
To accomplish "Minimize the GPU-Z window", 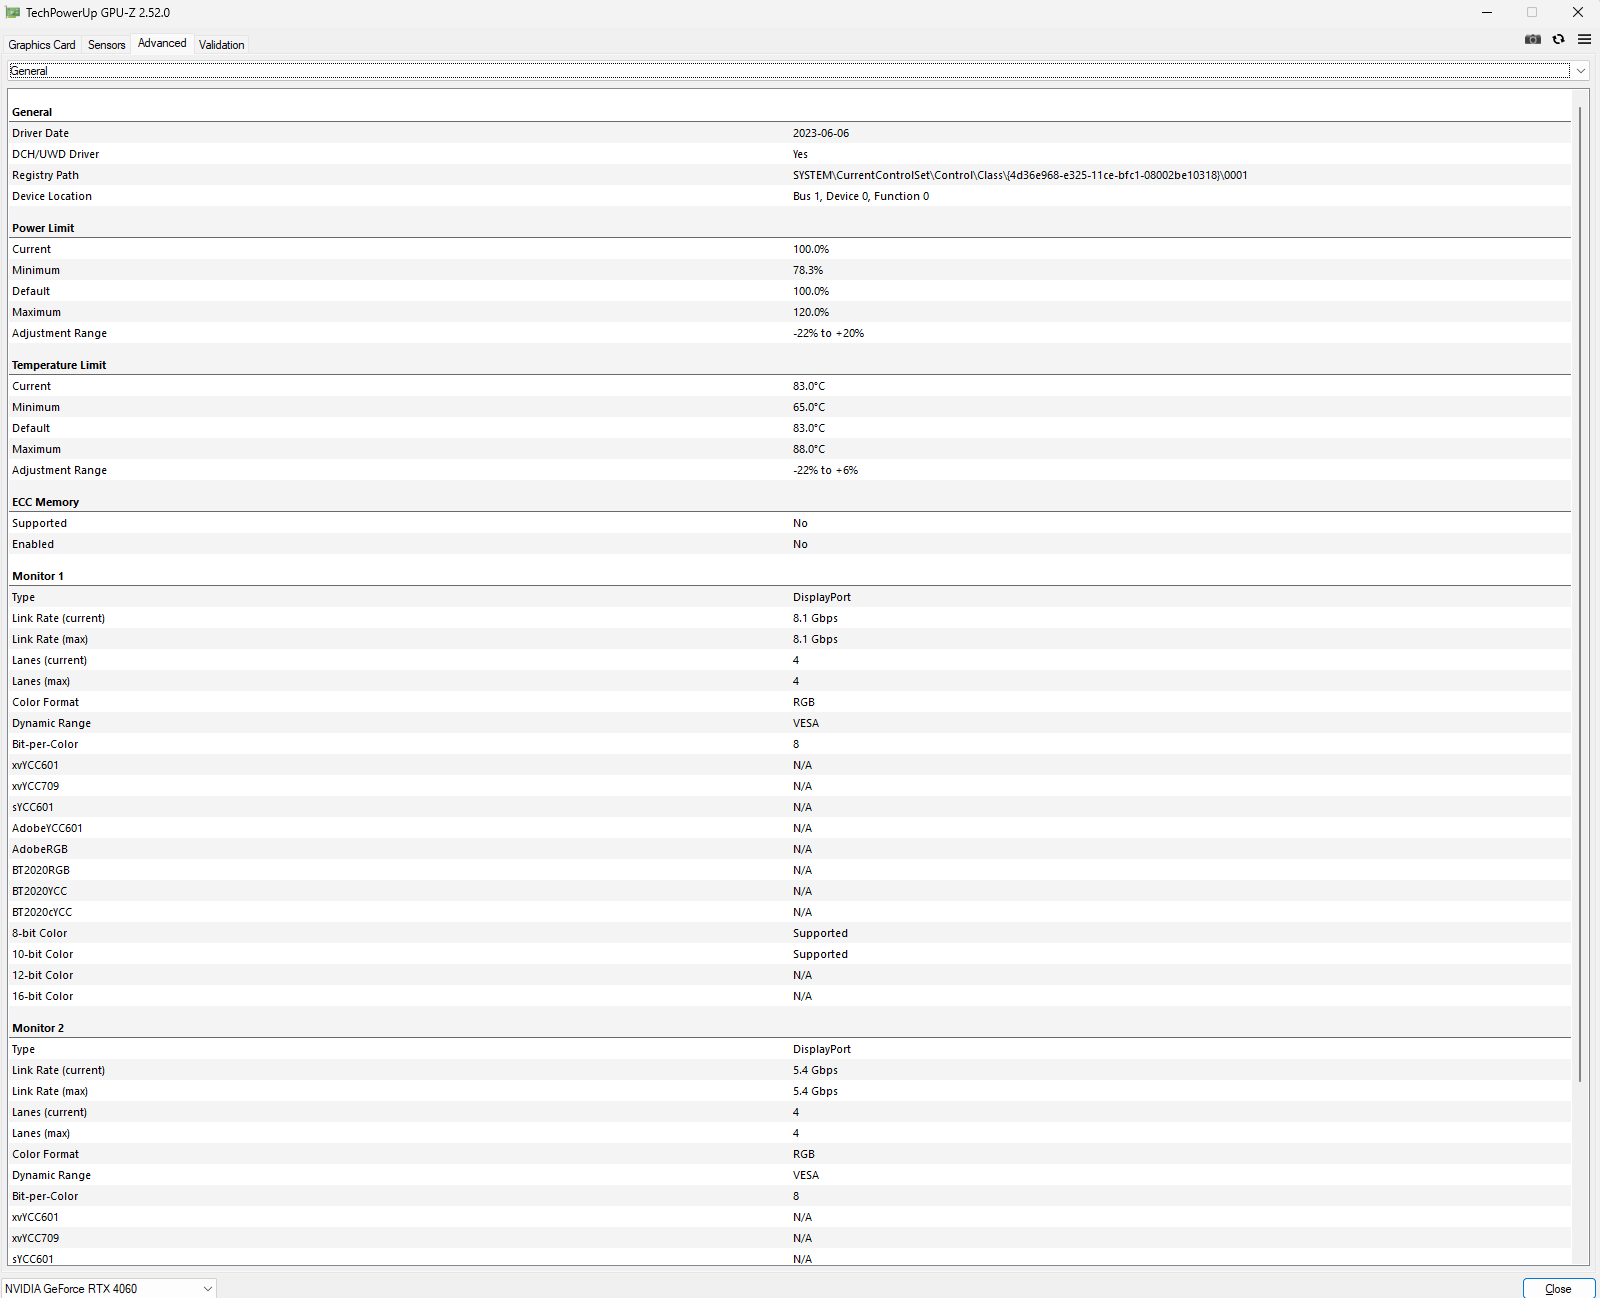I will (x=1487, y=13).
